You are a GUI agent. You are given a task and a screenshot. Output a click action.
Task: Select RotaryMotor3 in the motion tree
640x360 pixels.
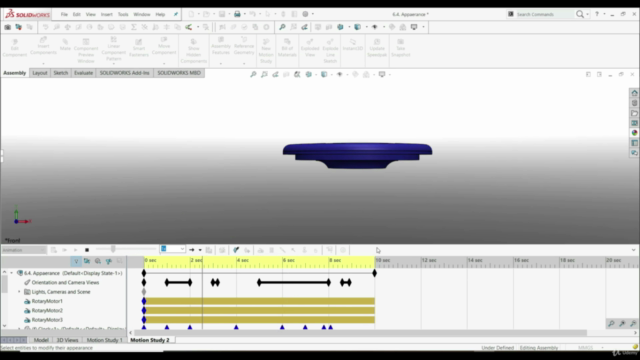[x=47, y=320]
